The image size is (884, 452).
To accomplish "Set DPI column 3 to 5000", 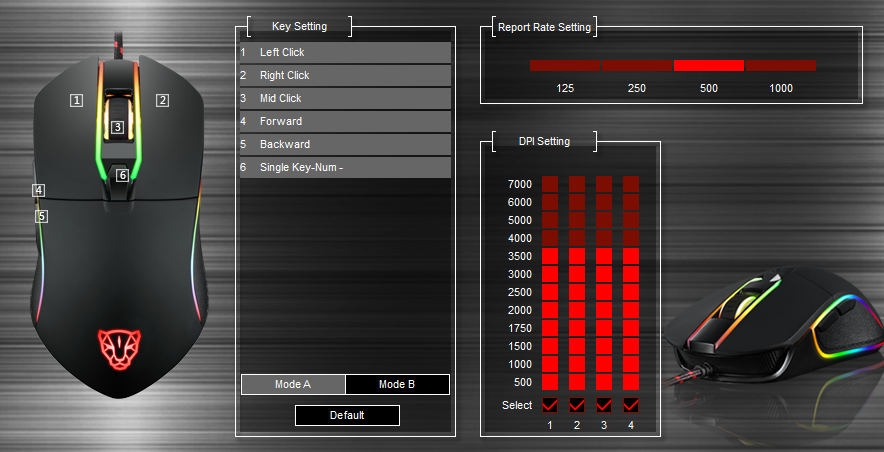I will point(604,220).
